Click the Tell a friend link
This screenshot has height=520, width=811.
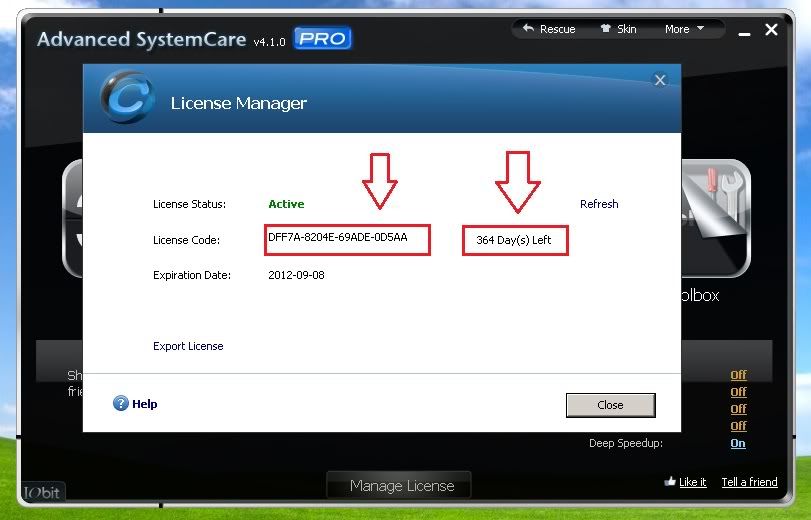click(x=749, y=482)
